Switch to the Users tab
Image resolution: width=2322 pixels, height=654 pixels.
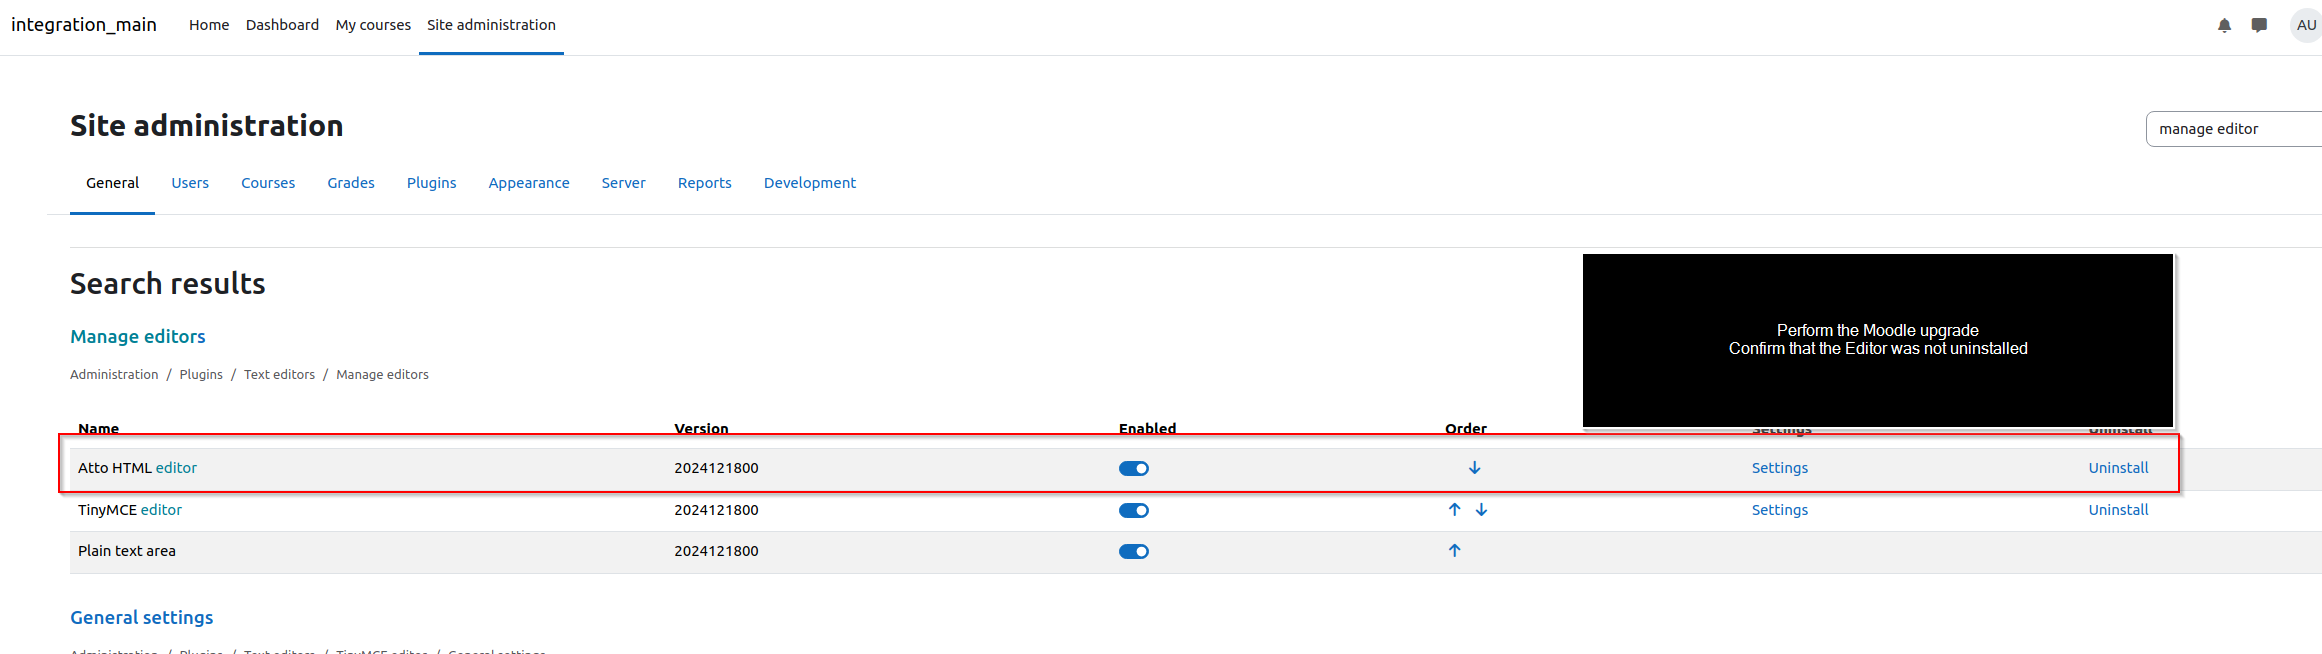click(x=190, y=183)
